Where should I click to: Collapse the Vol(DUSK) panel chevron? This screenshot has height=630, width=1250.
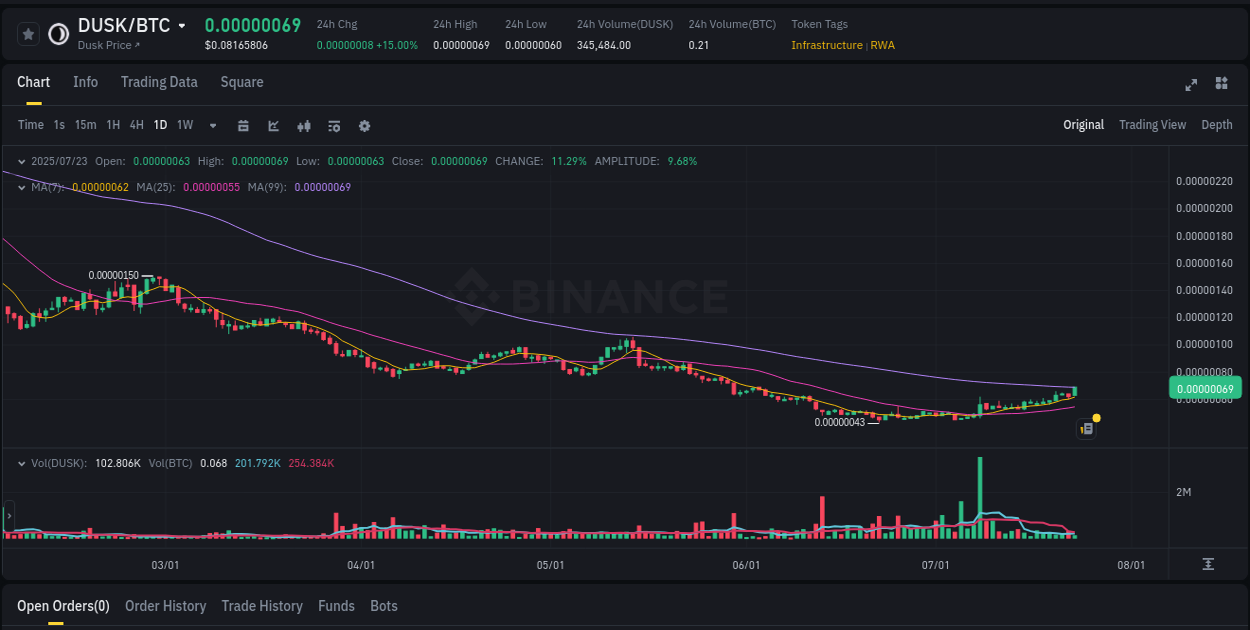[x=21, y=463]
